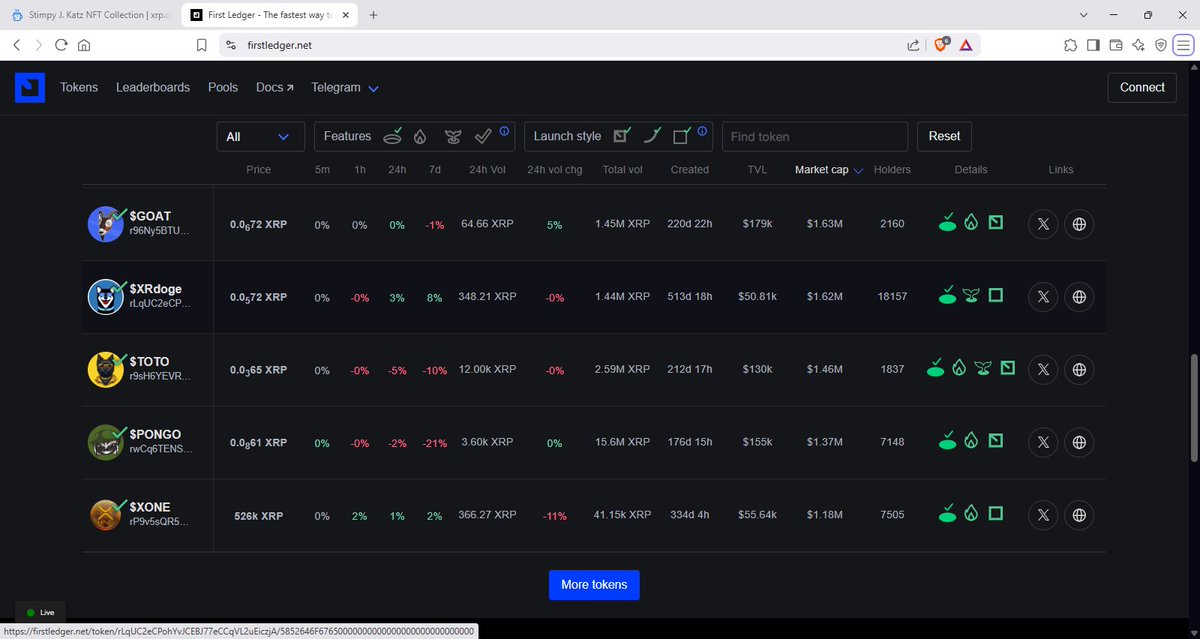
Task: Click the Reset filters button
Action: tap(944, 136)
